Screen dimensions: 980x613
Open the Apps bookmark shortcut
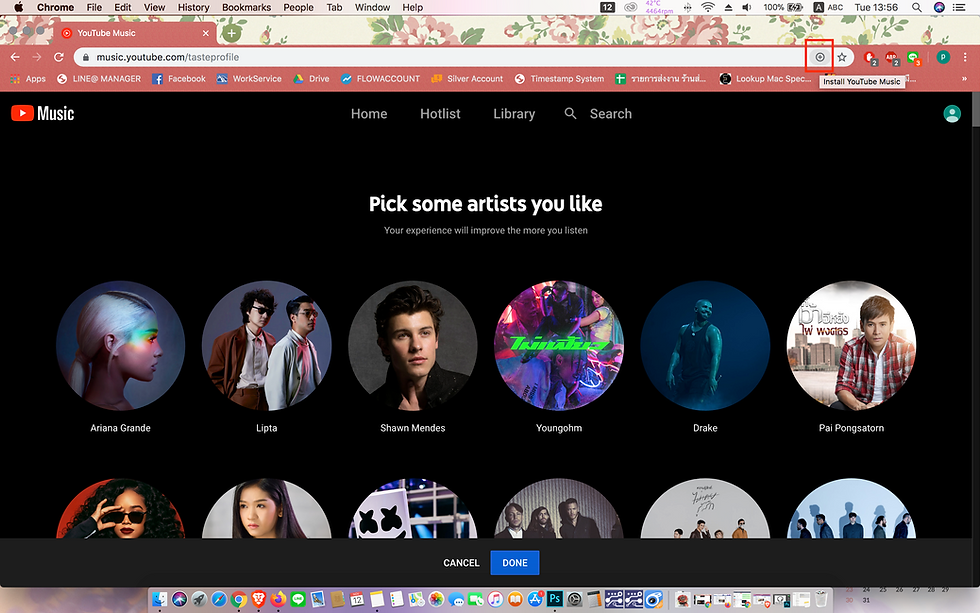pos(28,79)
